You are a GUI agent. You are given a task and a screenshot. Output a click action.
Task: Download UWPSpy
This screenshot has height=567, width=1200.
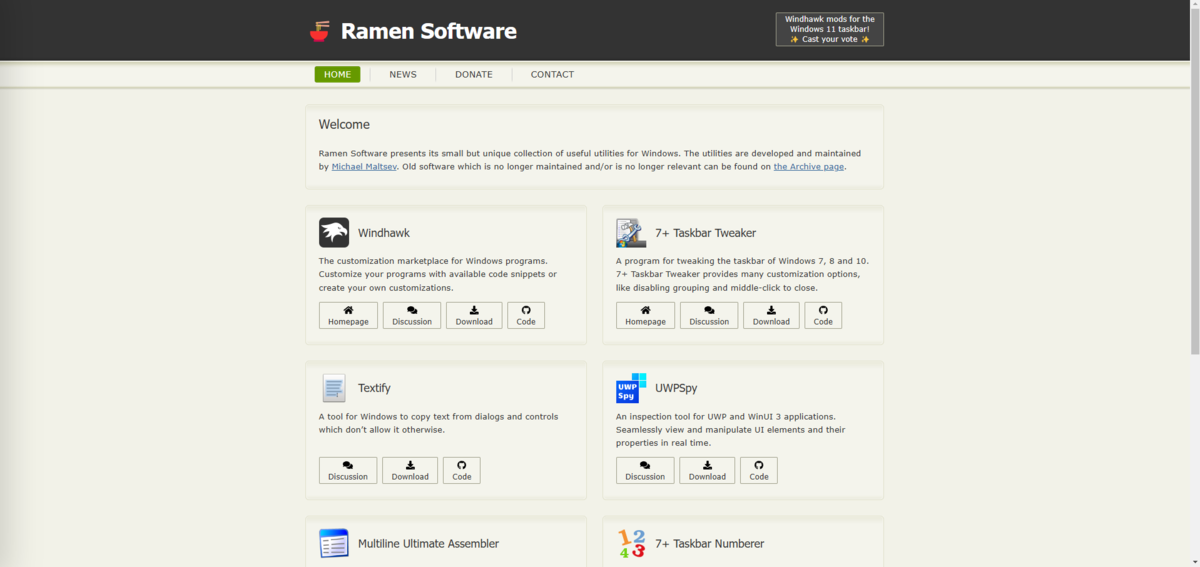tap(707, 470)
